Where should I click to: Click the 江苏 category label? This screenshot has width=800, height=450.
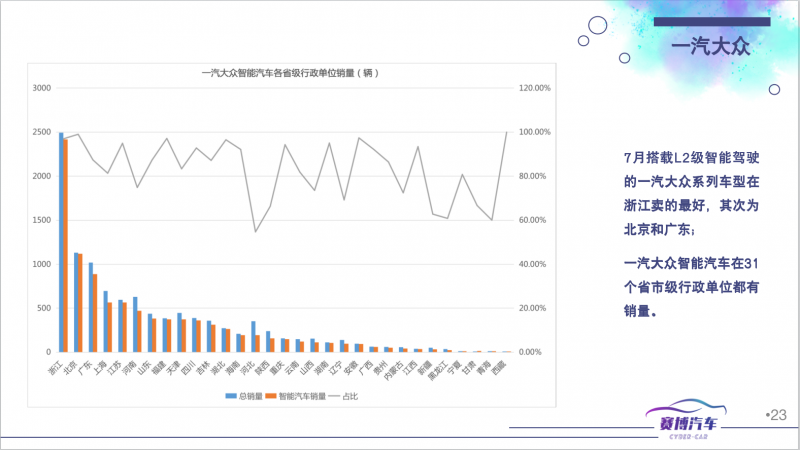coord(115,367)
